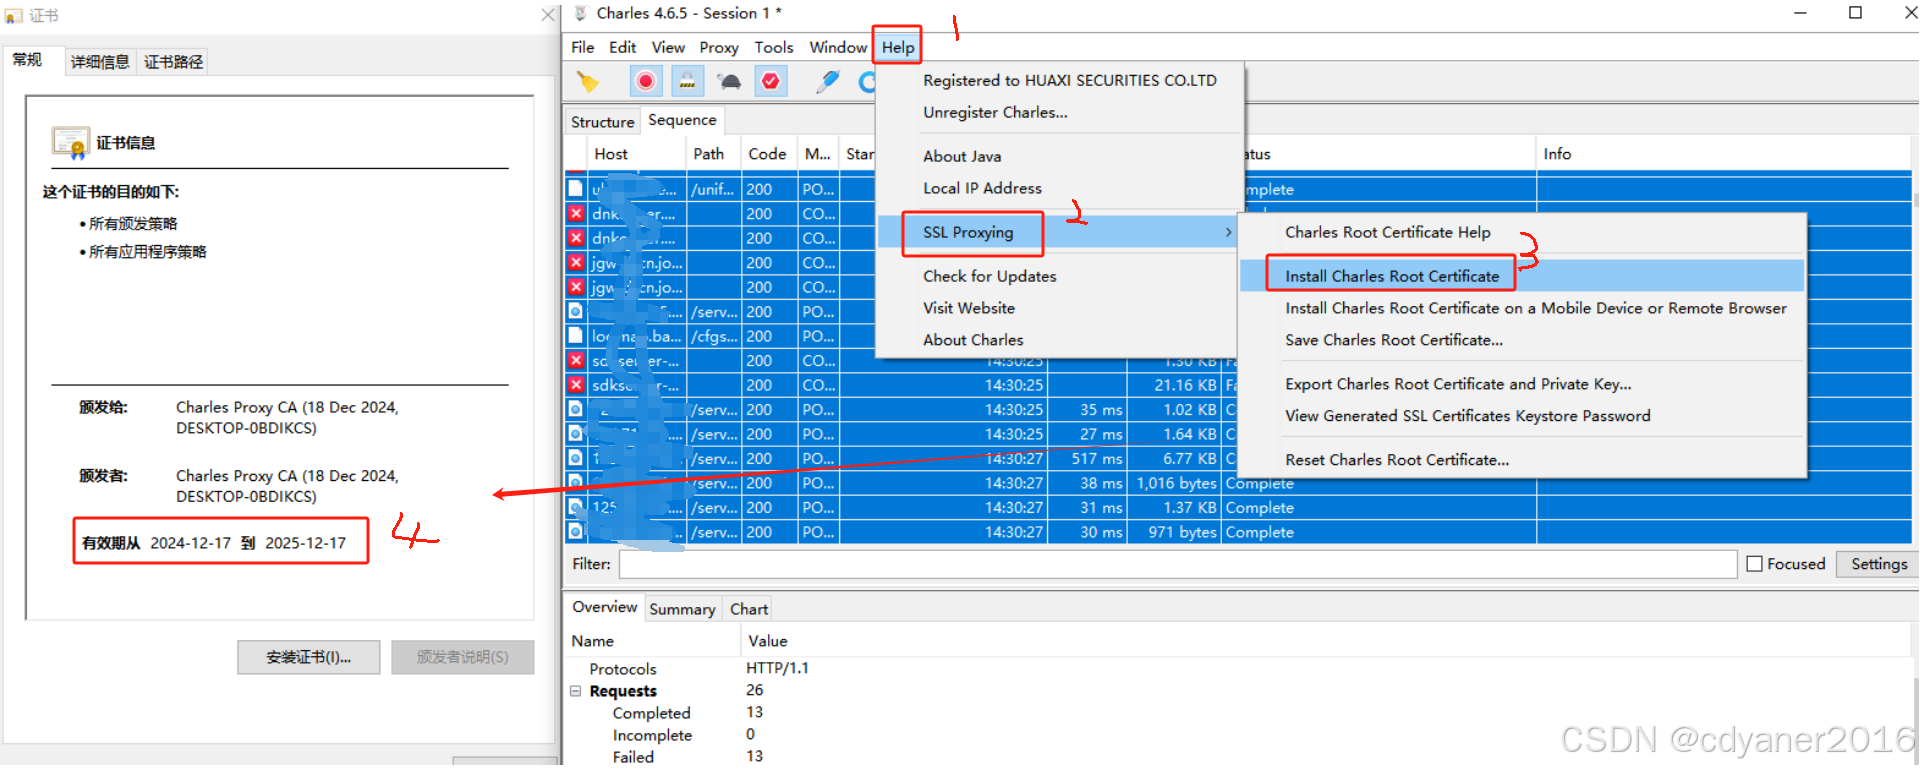Viewport: 1920px width, 771px height.
Task: Click the 颁发者说明(S) button
Action: [x=462, y=657]
